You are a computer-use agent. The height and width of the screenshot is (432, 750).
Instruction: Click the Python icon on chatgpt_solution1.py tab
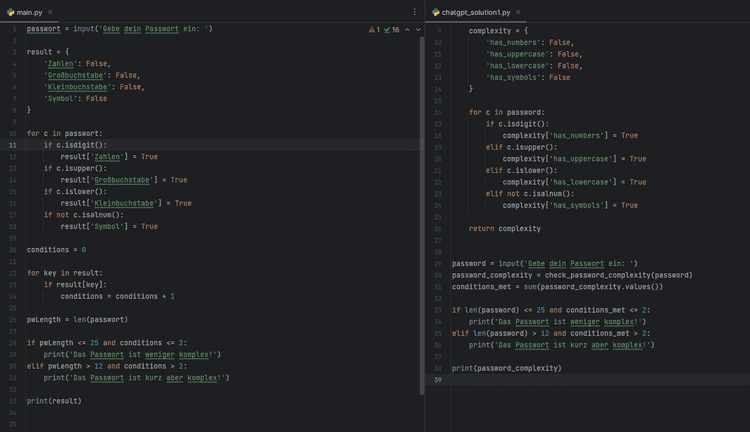coord(435,12)
